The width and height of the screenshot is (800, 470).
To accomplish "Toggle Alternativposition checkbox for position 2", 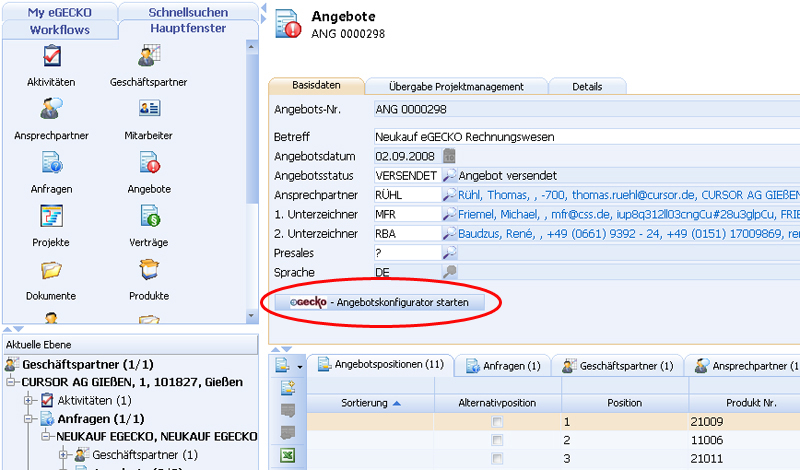I will tap(497, 440).
